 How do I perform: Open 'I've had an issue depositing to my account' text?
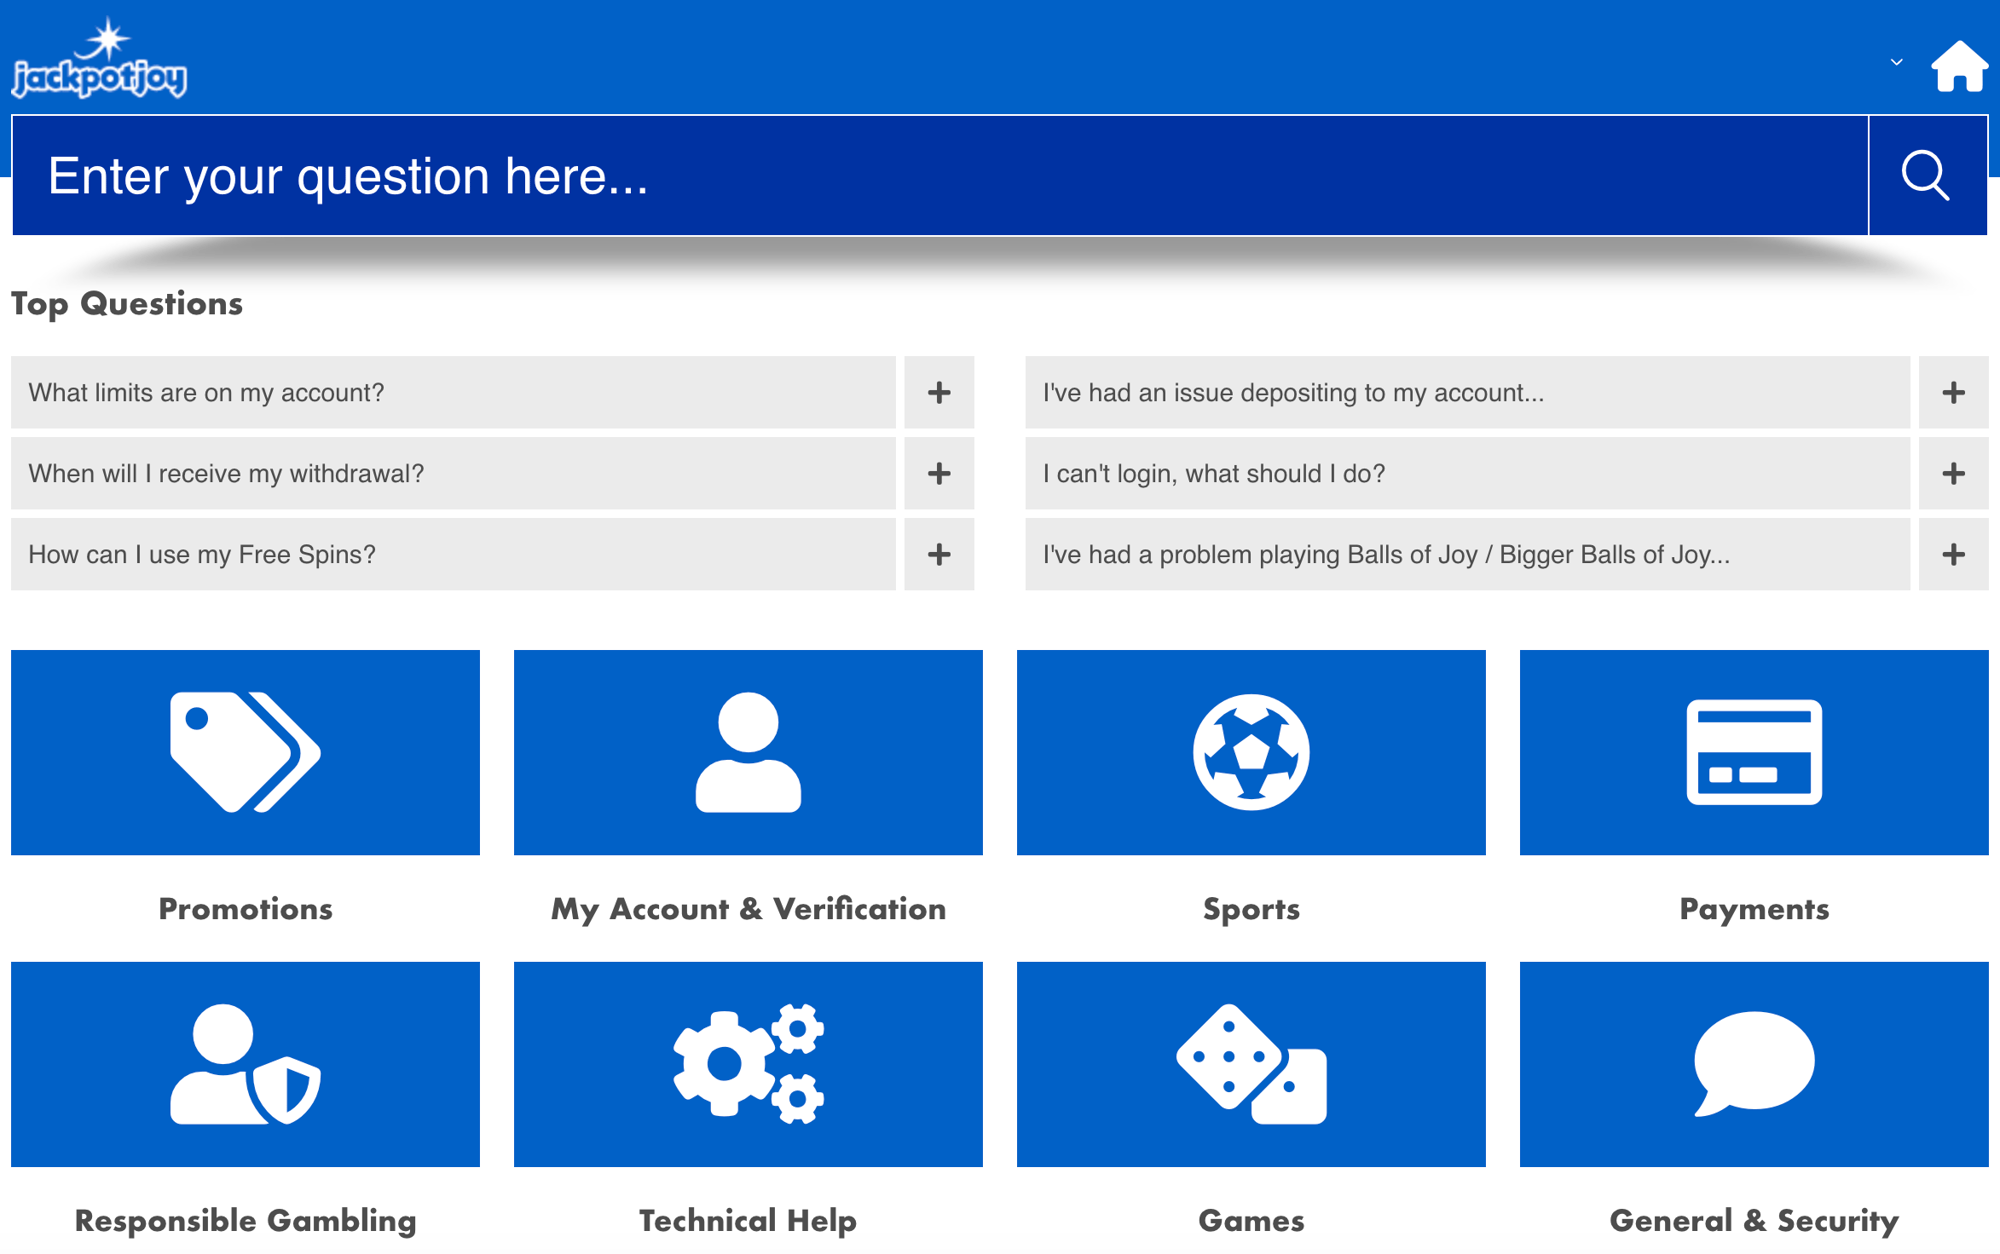point(1293,393)
